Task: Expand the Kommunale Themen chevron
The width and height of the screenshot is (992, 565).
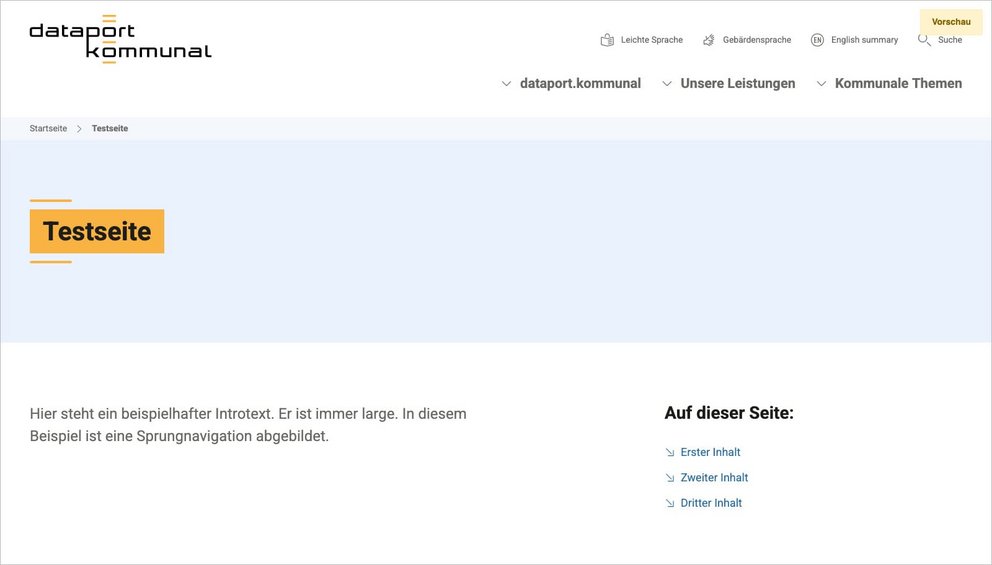Action: point(821,84)
